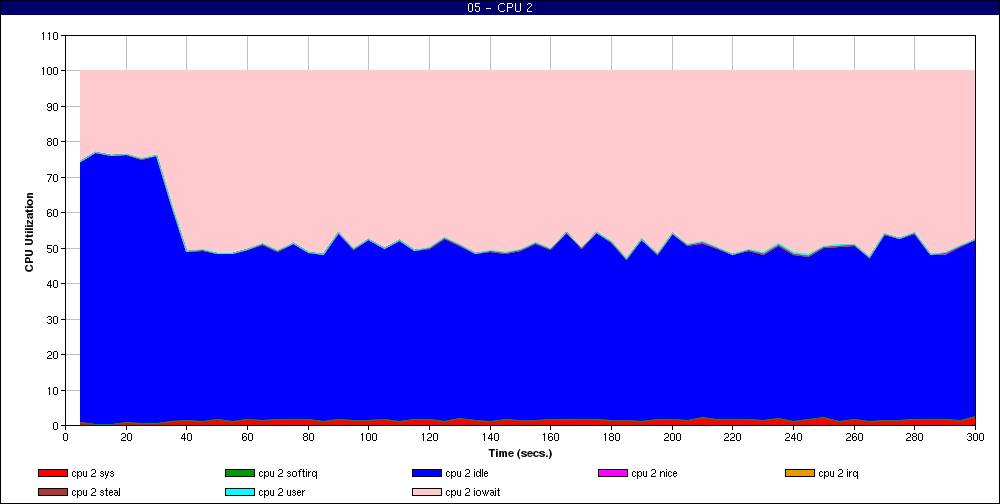Click the orange cpu 2 irq legend swatch
Image resolution: width=1000 pixels, height=504 pixels.
pos(800,473)
